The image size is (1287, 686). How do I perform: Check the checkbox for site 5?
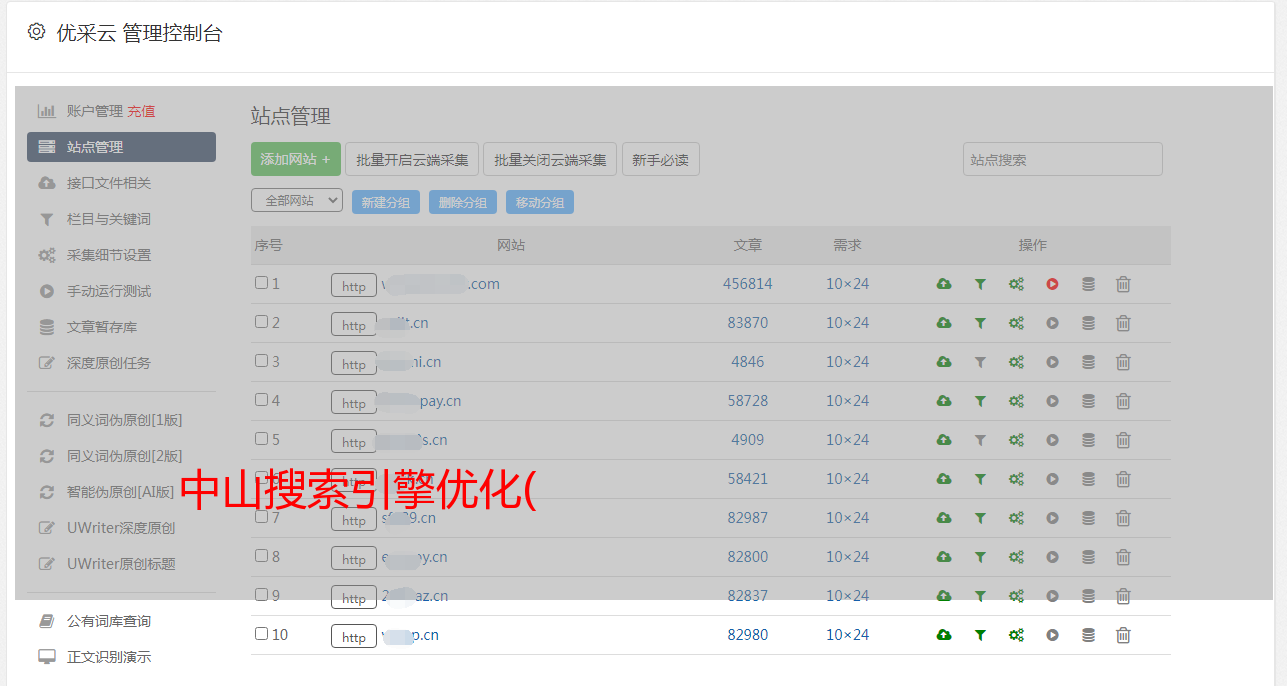click(x=261, y=439)
